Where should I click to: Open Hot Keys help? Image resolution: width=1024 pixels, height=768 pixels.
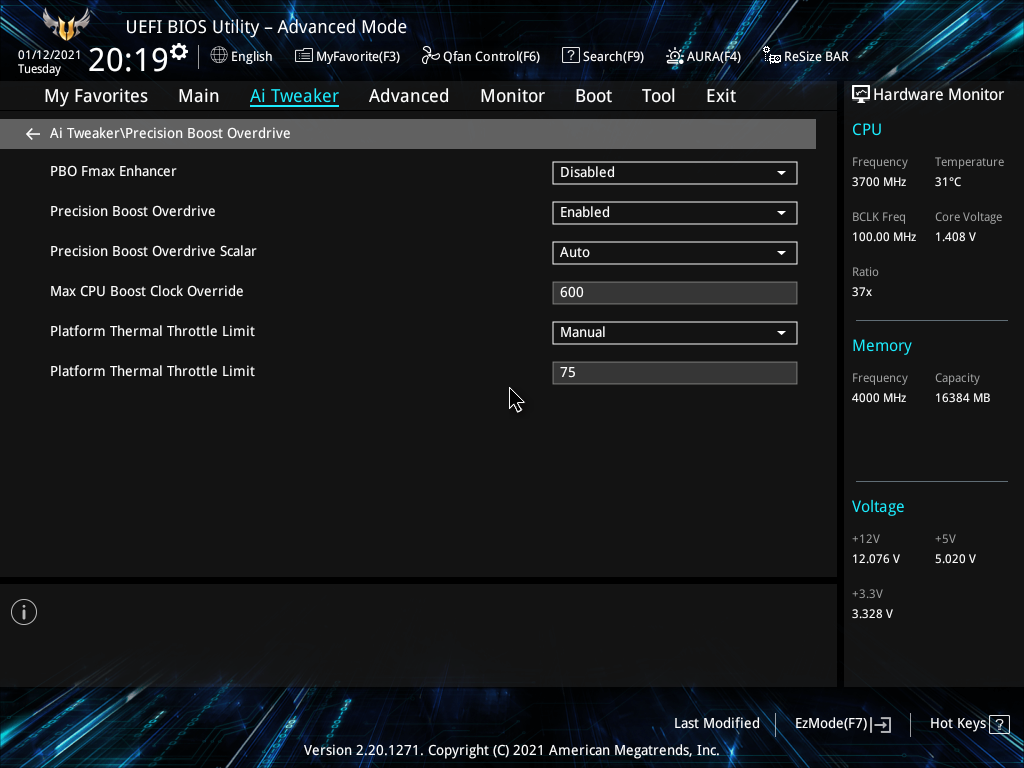coord(957,724)
